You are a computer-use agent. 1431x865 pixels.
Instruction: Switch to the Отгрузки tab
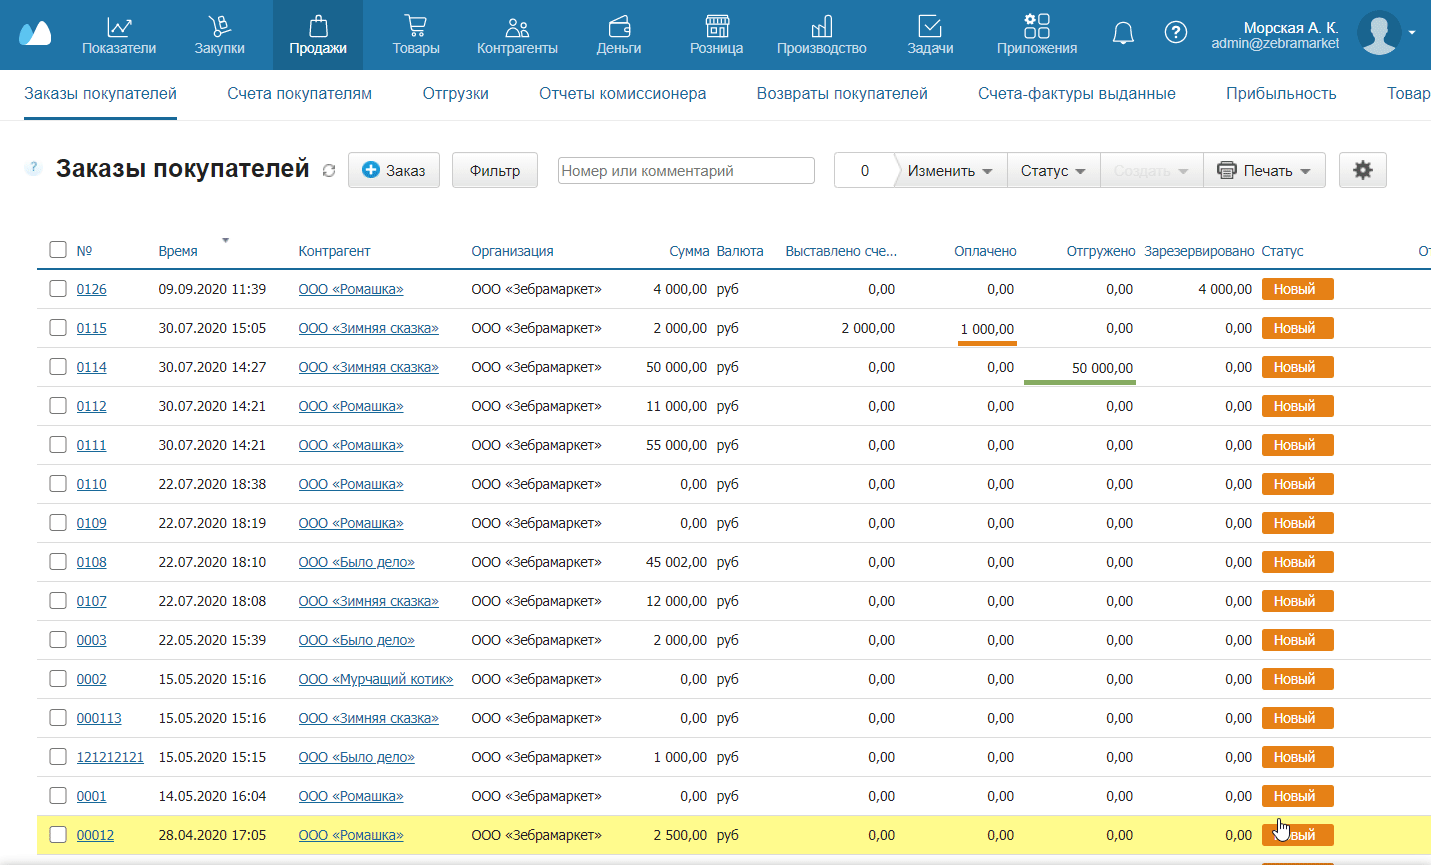click(455, 94)
